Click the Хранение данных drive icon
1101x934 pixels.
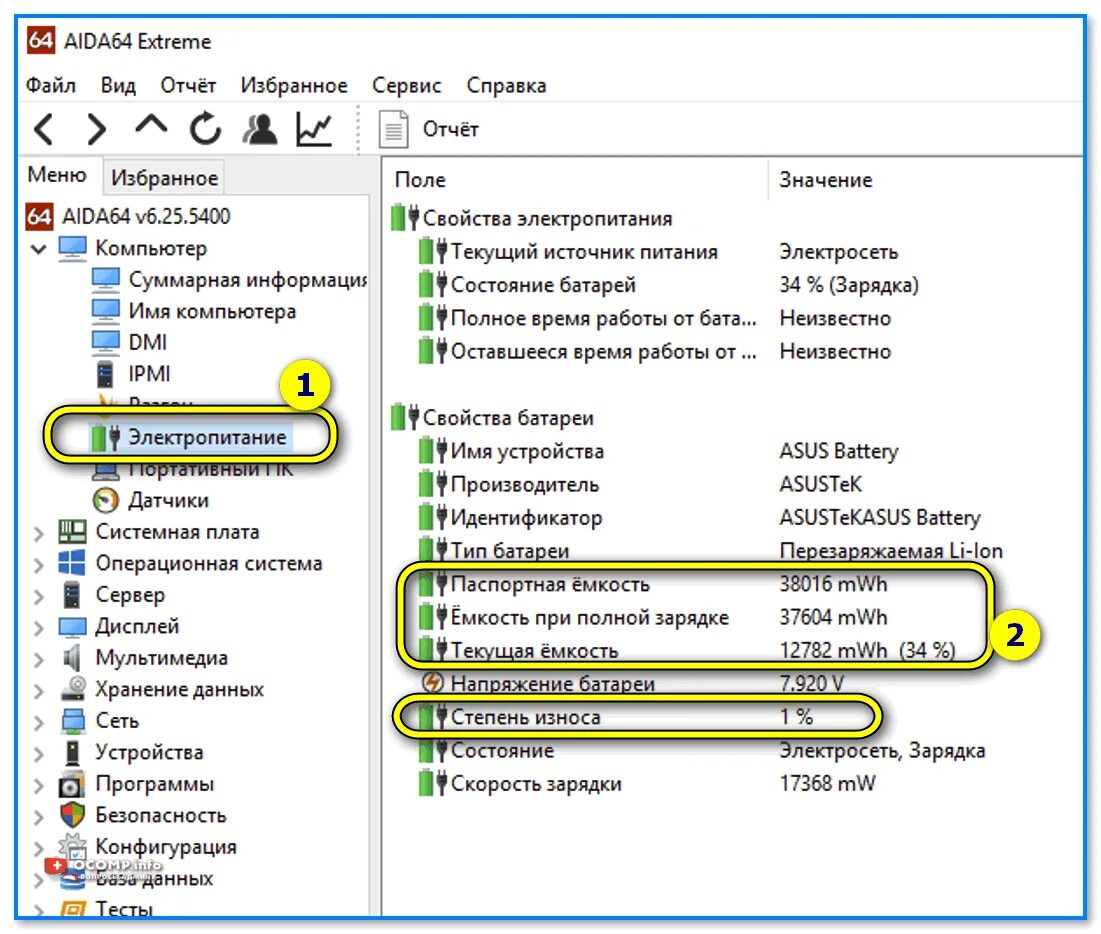pyautogui.click(x=72, y=689)
